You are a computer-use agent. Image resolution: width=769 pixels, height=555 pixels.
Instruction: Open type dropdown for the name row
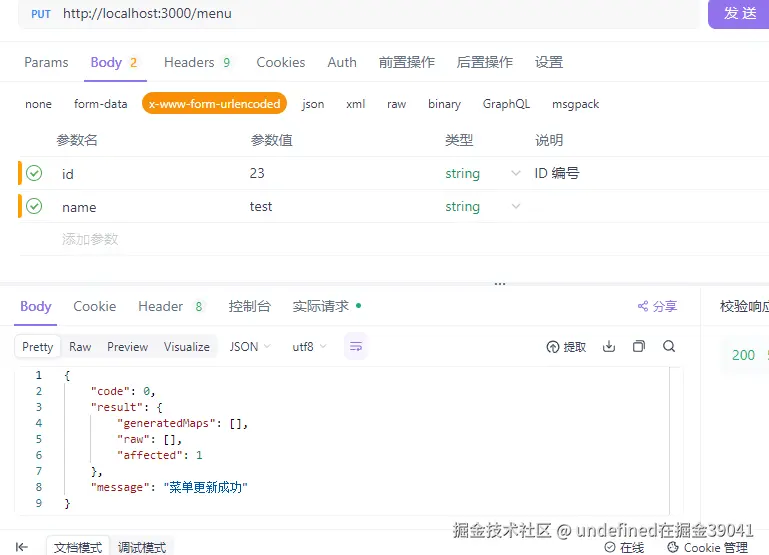515,206
